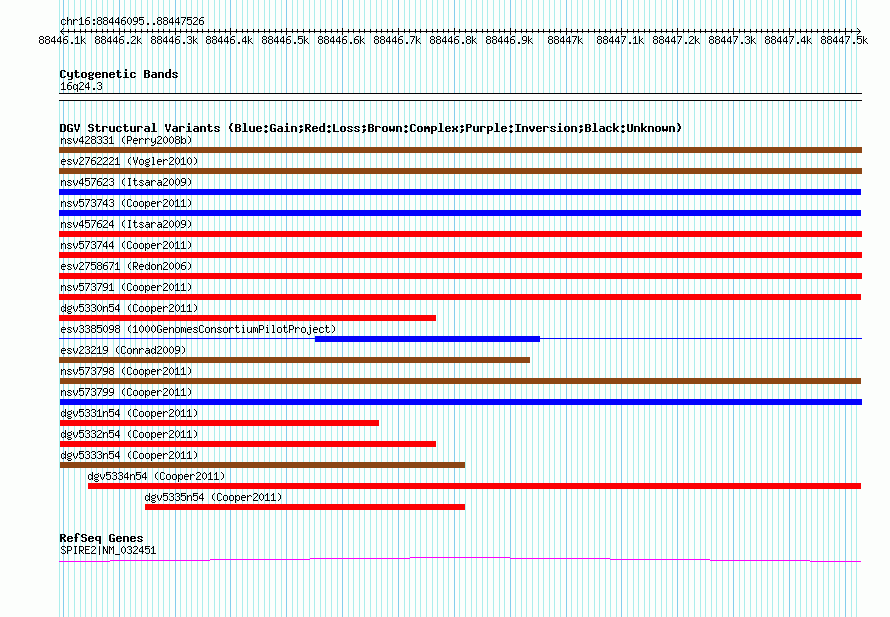
Task: Click the nsv573744 (Cooper2011) label
Action: click(126, 245)
